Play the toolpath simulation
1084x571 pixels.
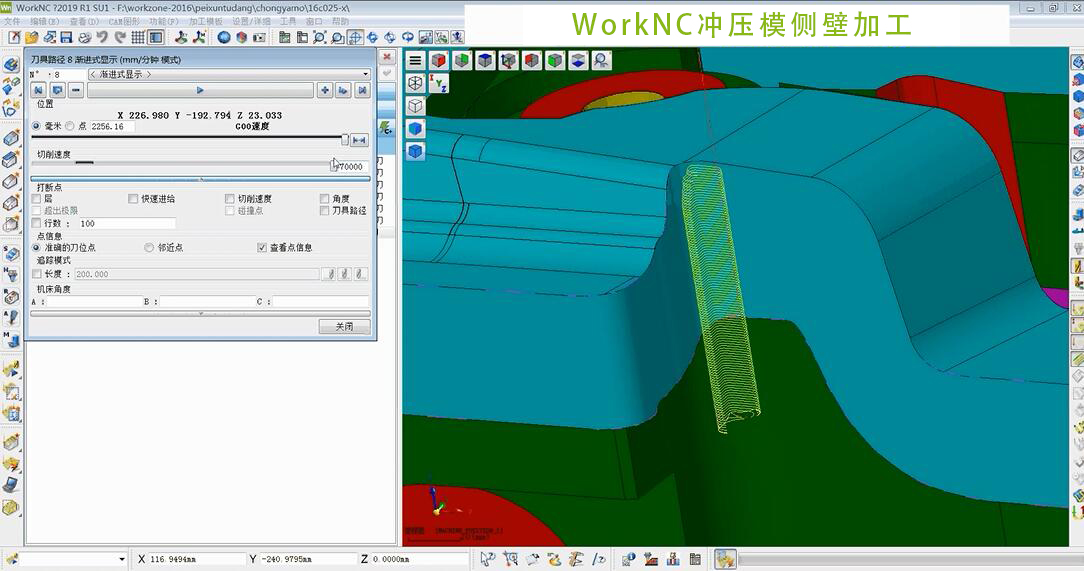pyautogui.click(x=200, y=90)
